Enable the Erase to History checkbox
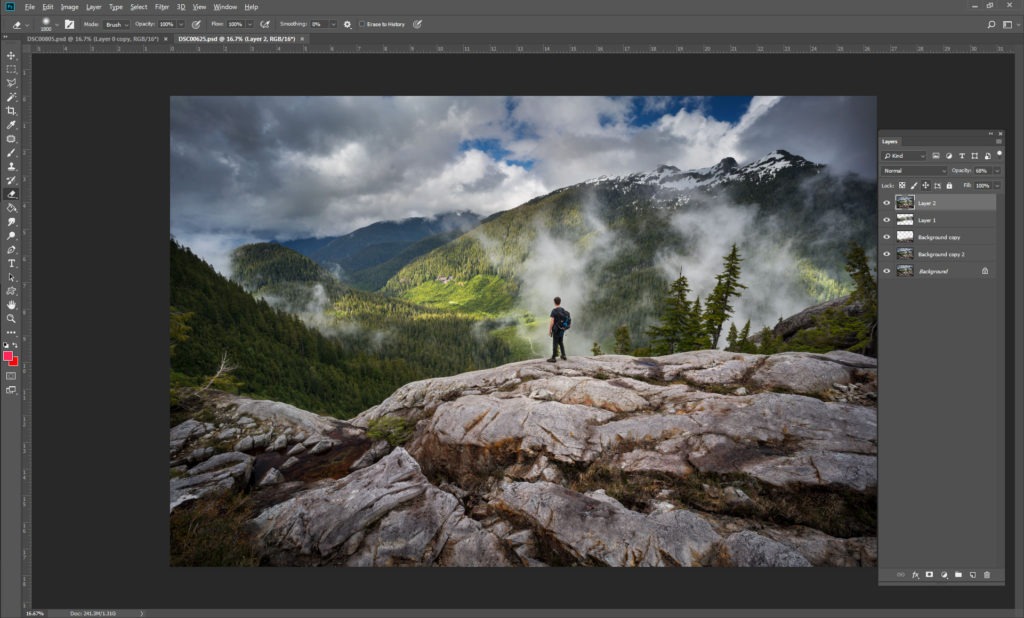The height and width of the screenshot is (618, 1024). pyautogui.click(x=362, y=24)
